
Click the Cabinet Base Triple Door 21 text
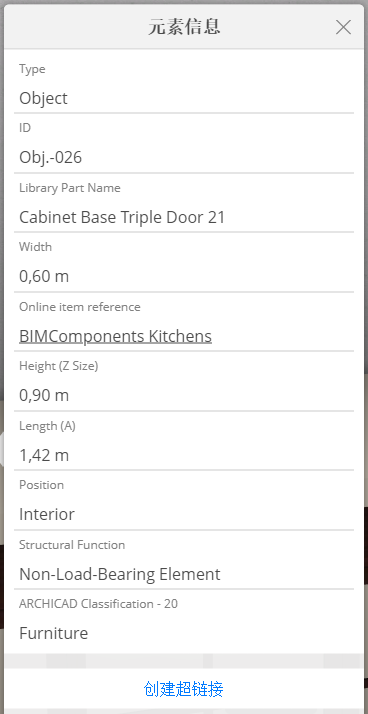[x=122, y=217]
